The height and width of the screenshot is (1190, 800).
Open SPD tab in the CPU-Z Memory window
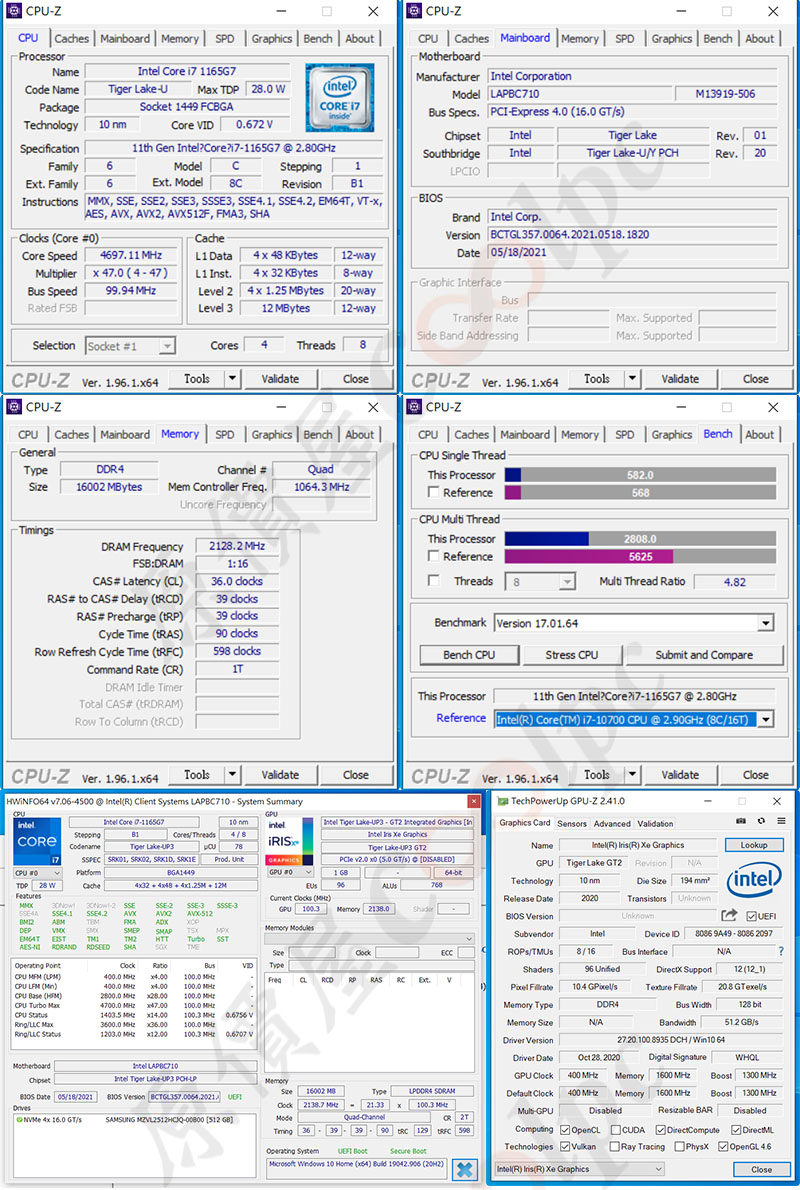[x=225, y=435]
